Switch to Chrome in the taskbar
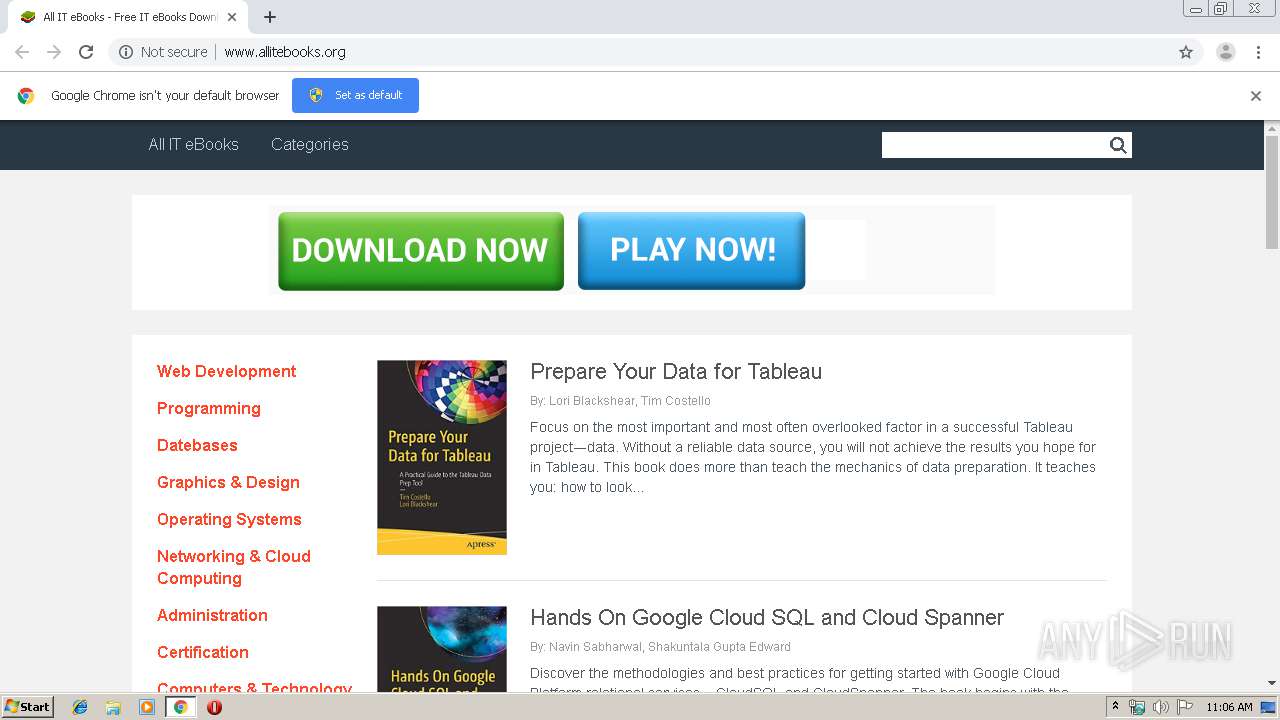This screenshot has height=720, width=1280. click(x=180, y=707)
